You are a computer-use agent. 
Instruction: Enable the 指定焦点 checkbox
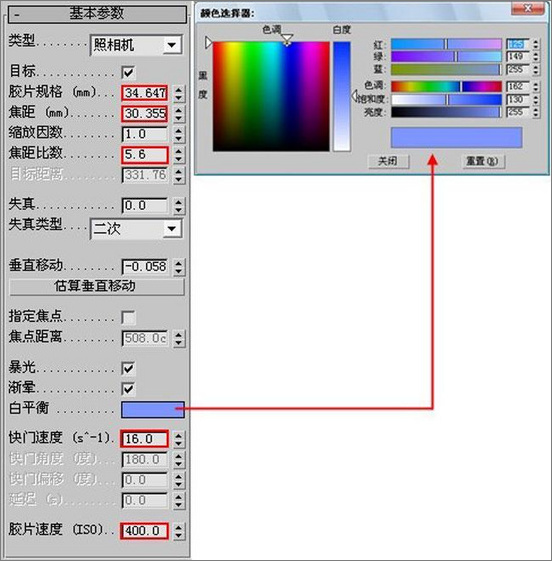(x=128, y=317)
